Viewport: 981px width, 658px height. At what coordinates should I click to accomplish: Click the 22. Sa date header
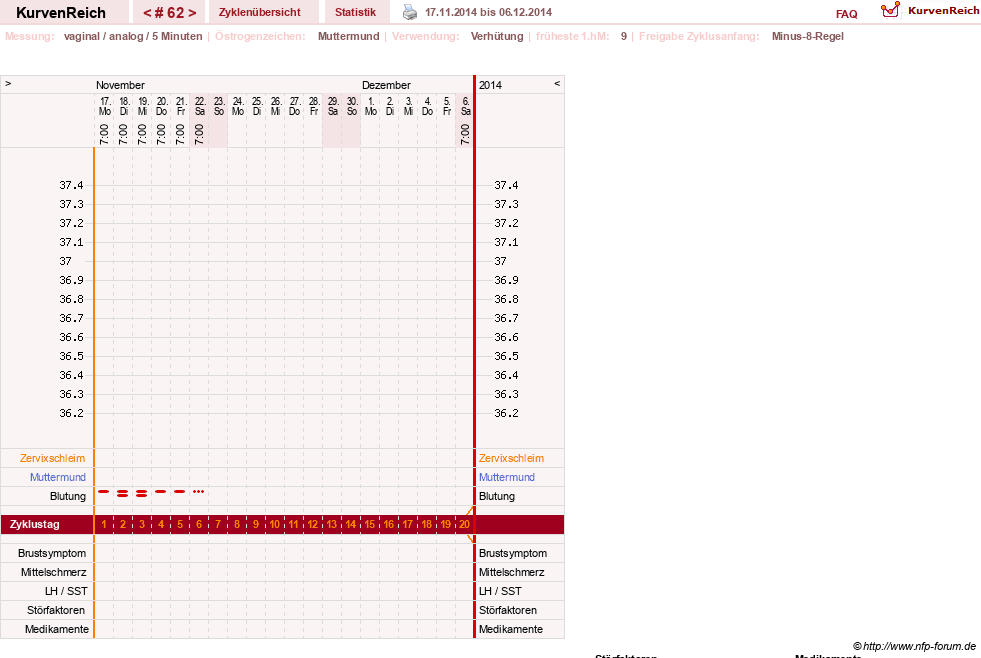[200, 106]
